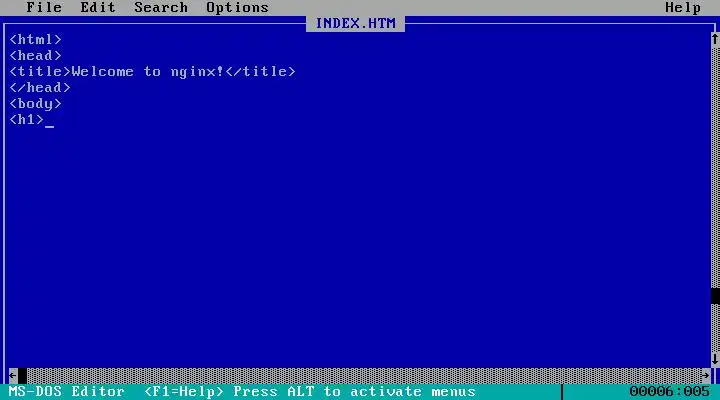This screenshot has height=400, width=720.
Task: Open the Help menu
Action: click(683, 7)
